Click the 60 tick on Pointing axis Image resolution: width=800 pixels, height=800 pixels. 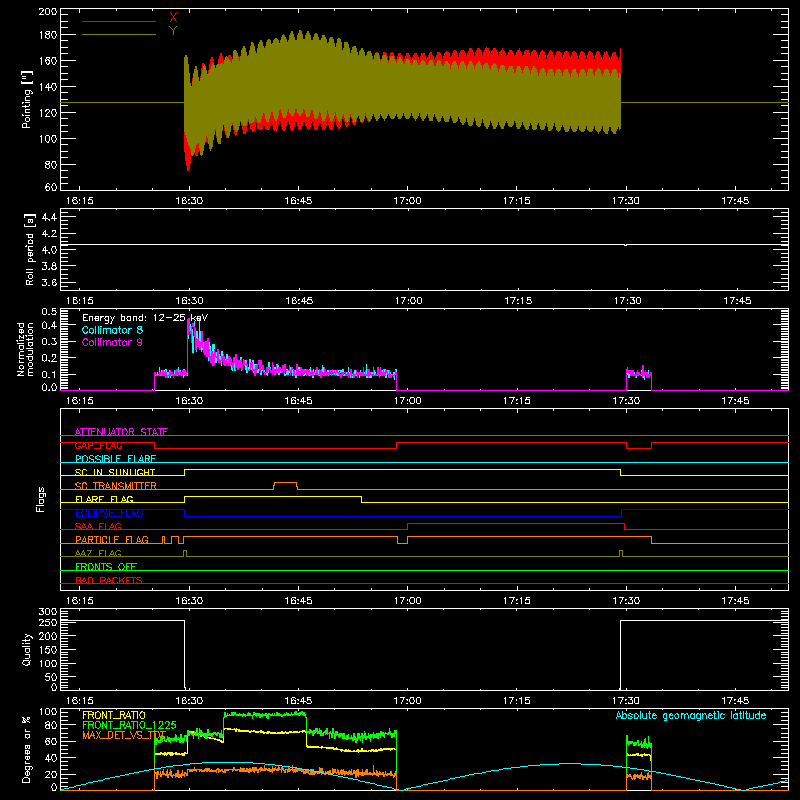tap(51, 187)
